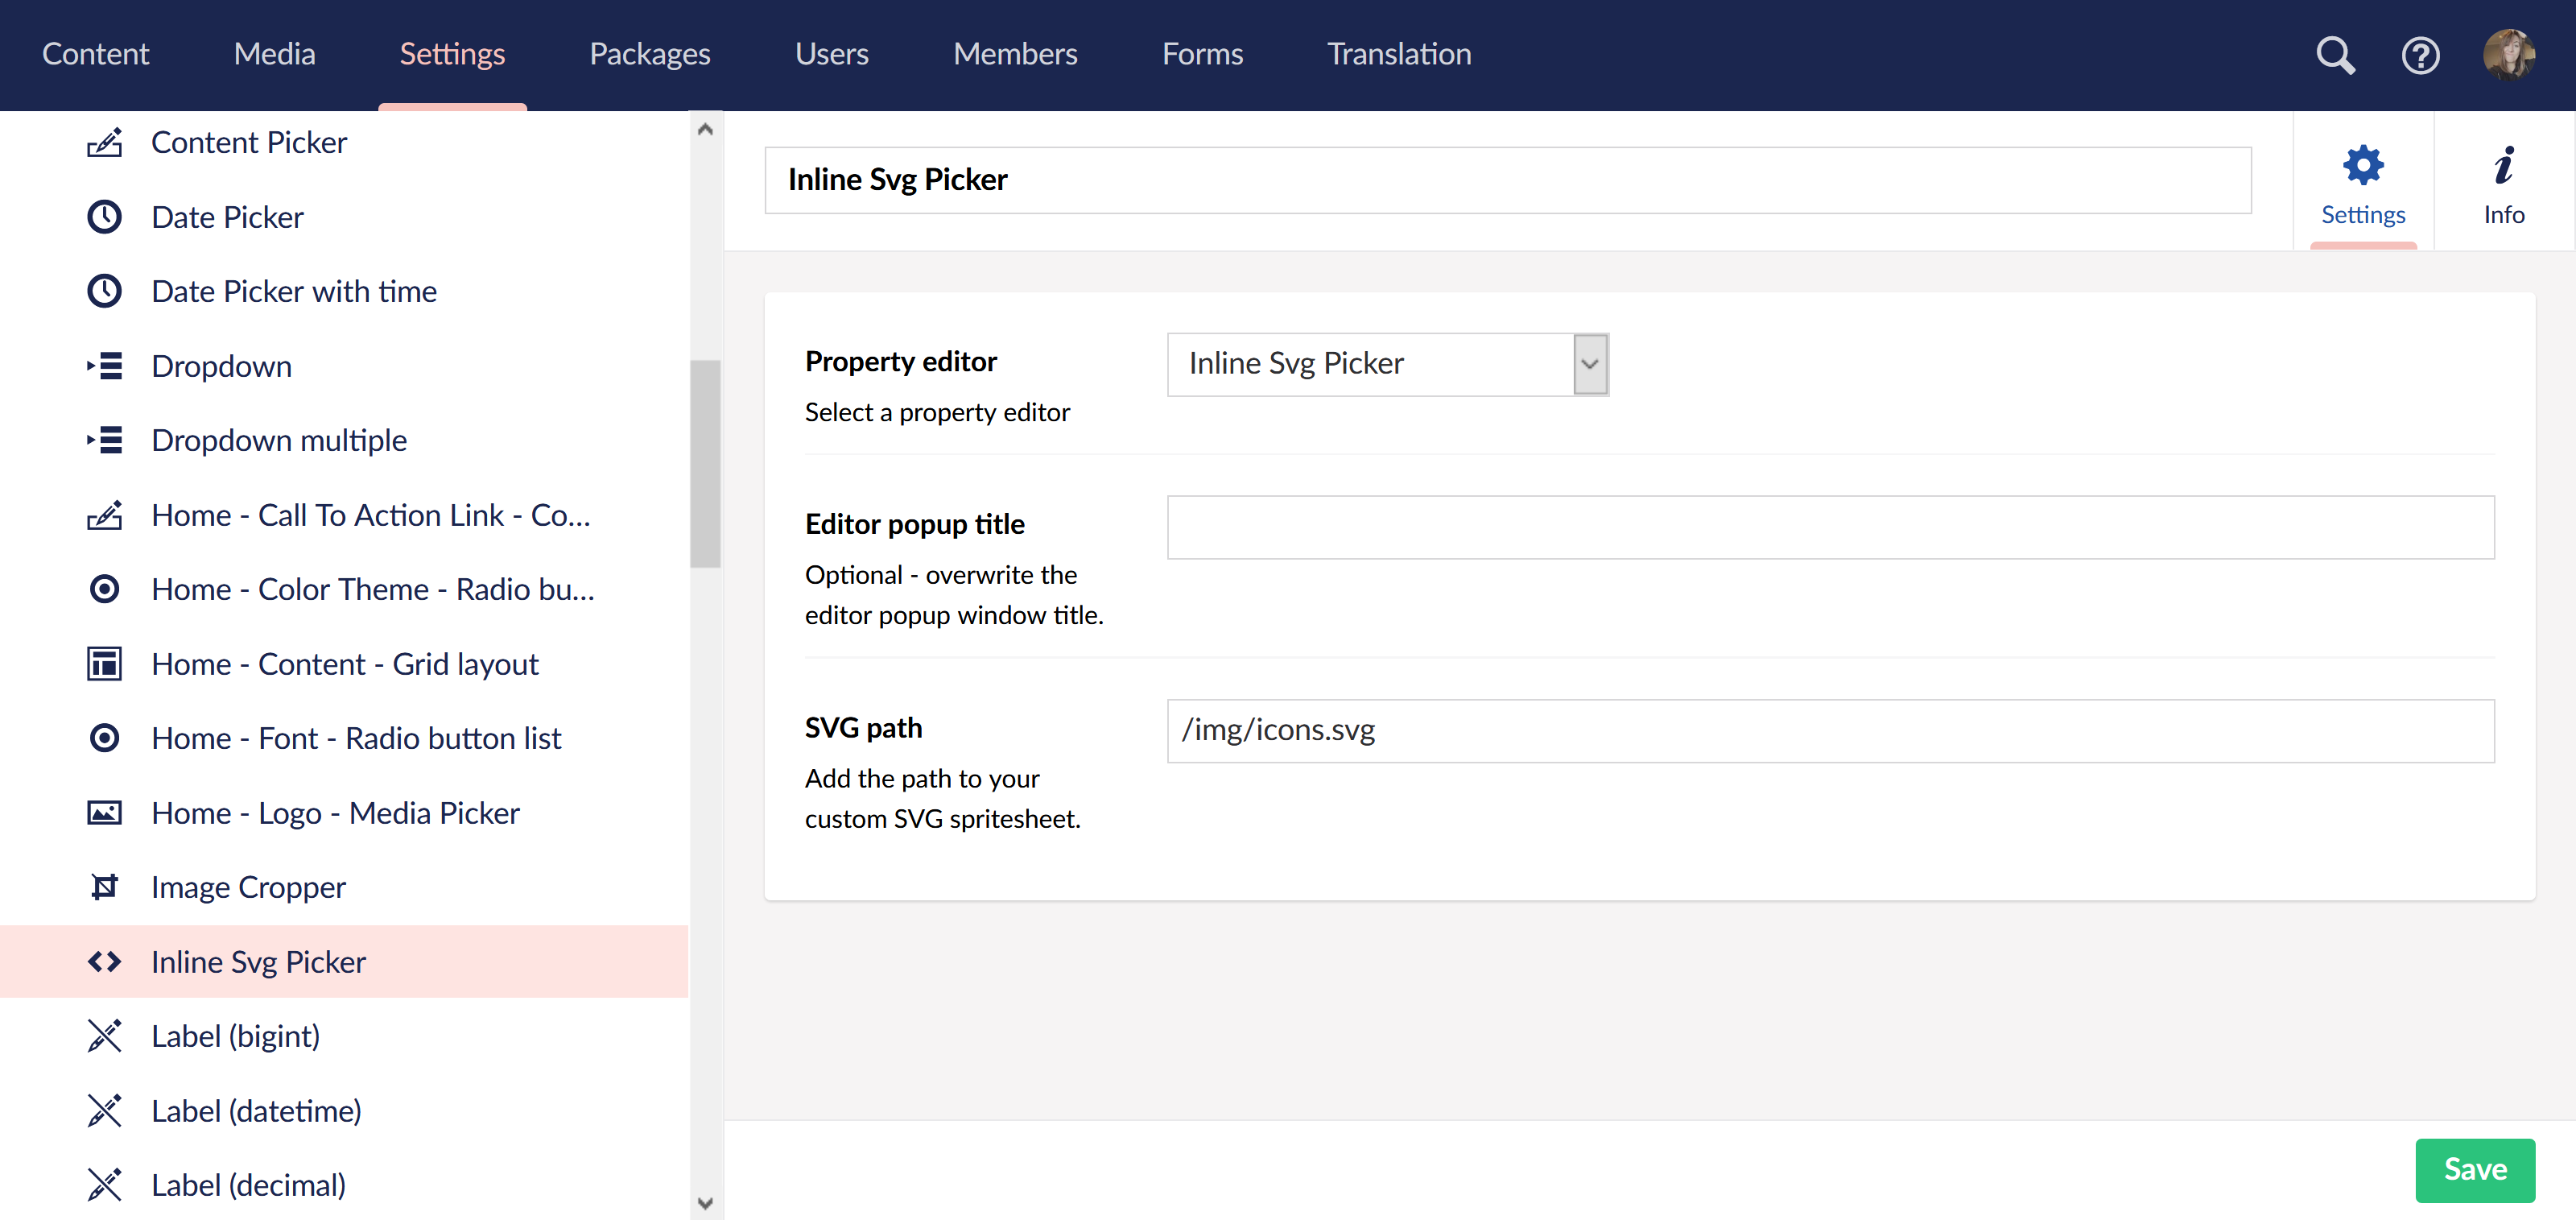
Task: Click the list icon beside Dropdown
Action: coord(104,366)
